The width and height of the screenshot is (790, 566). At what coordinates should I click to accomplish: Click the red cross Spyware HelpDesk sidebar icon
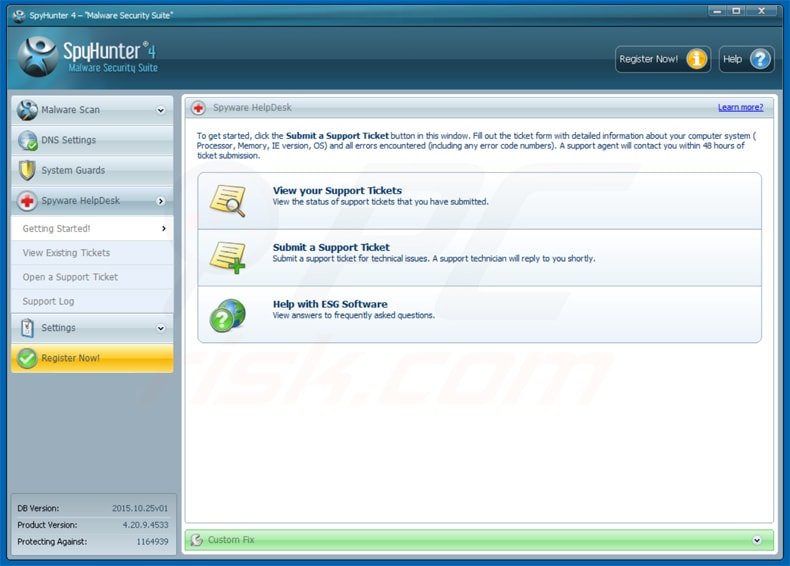point(27,201)
